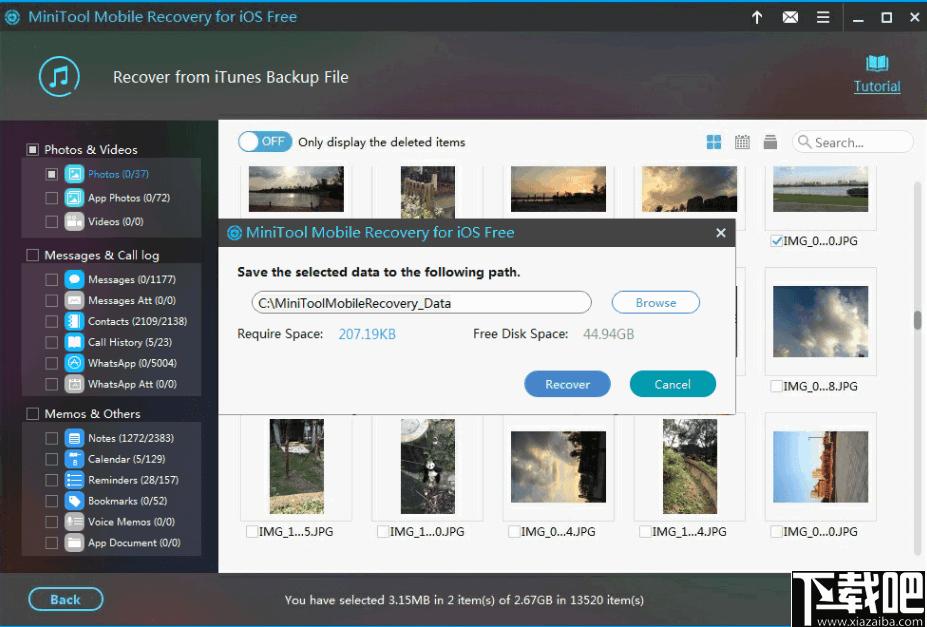Select Photos (0/37) in the sidebar

pos(118,174)
